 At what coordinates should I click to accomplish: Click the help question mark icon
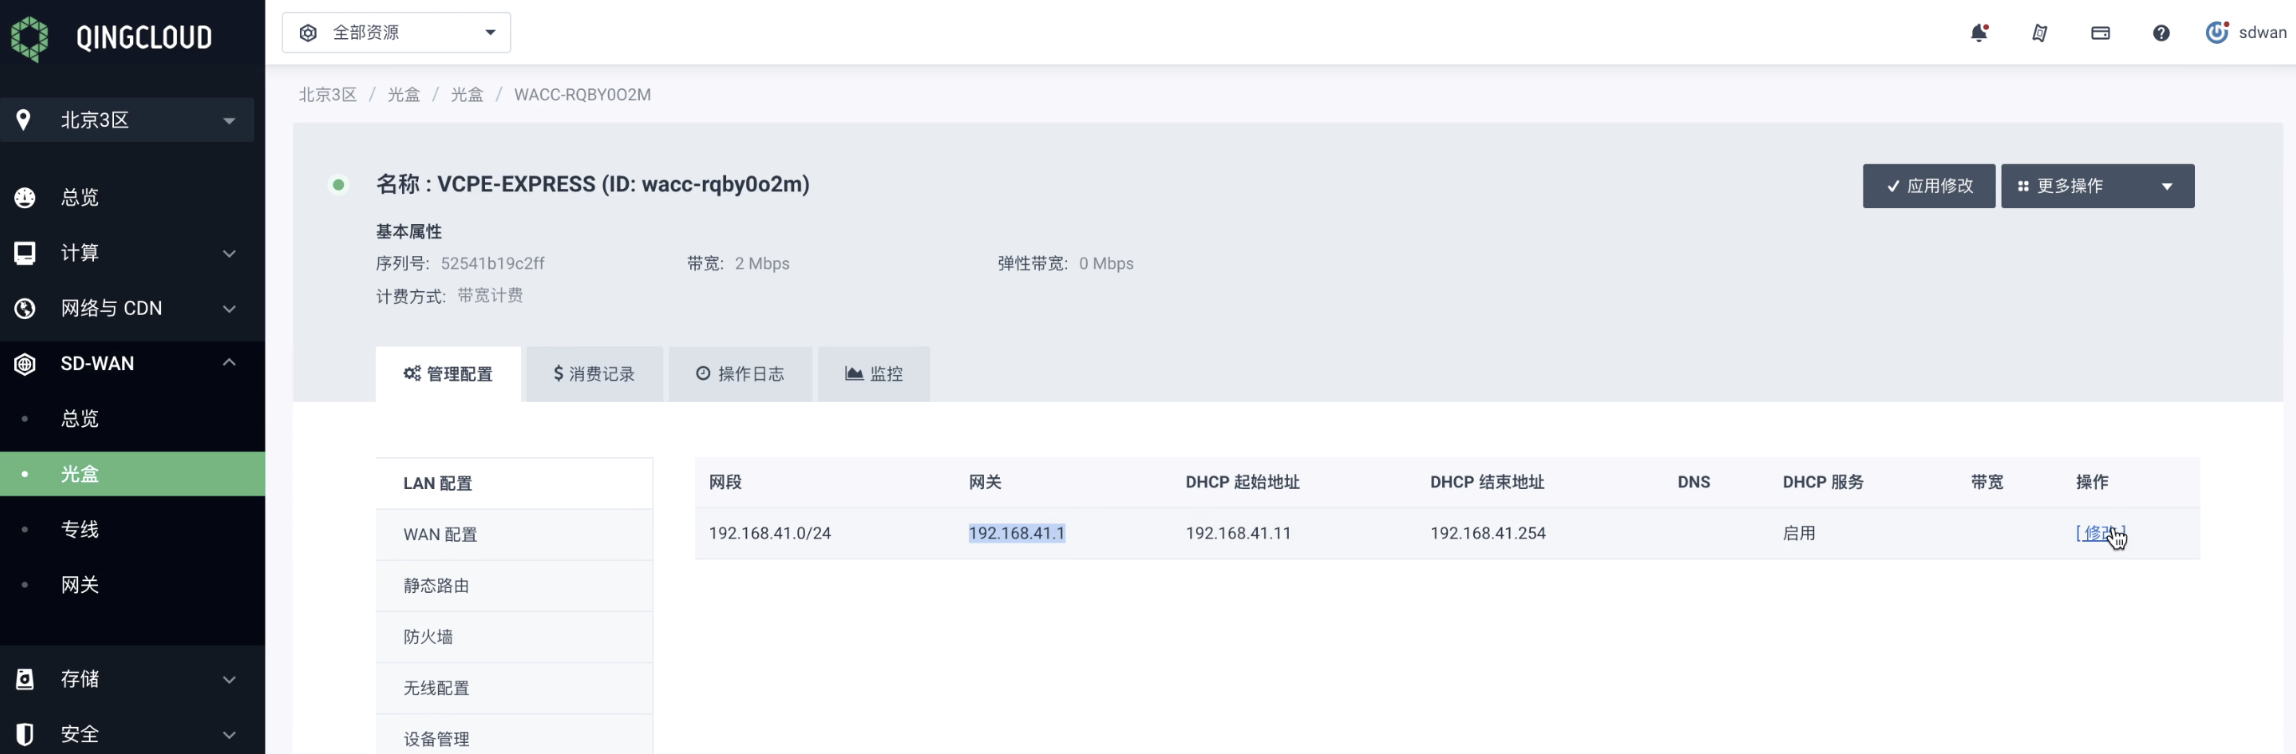point(2161,33)
